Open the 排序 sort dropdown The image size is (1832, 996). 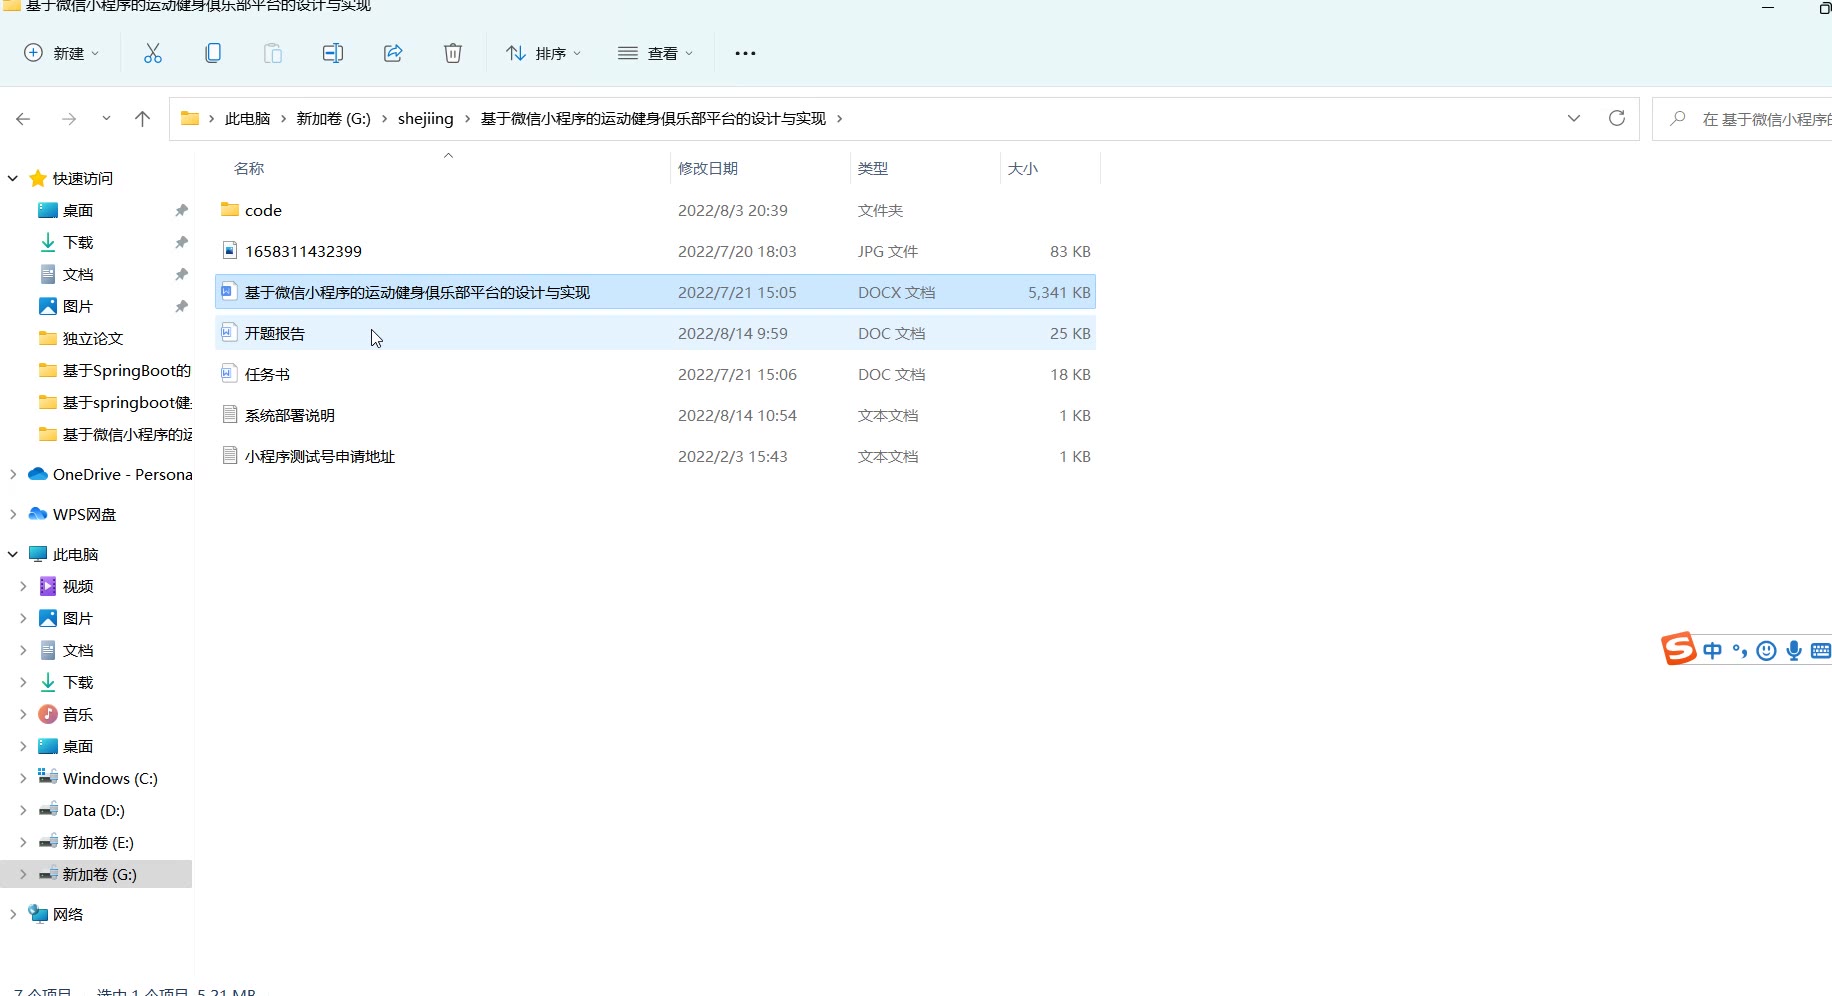544,53
